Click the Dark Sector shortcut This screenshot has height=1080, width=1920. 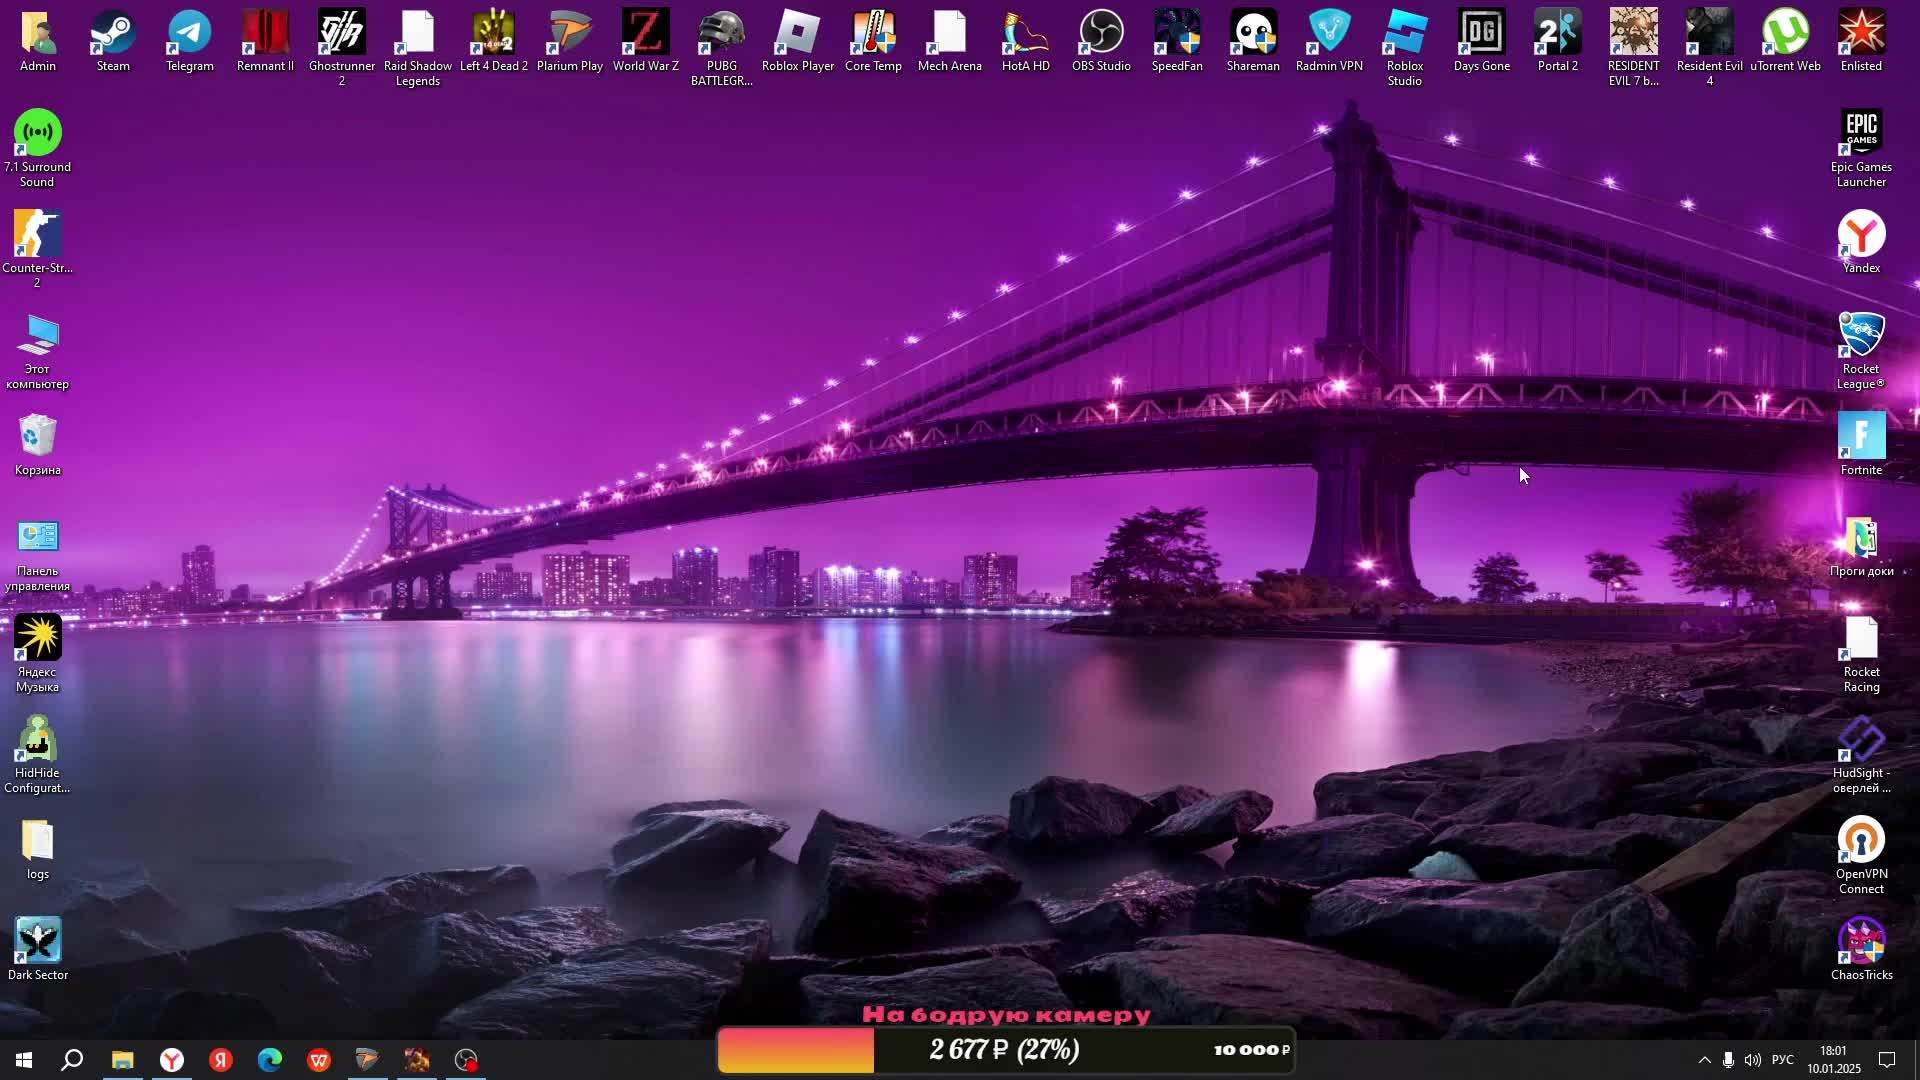[x=38, y=950]
